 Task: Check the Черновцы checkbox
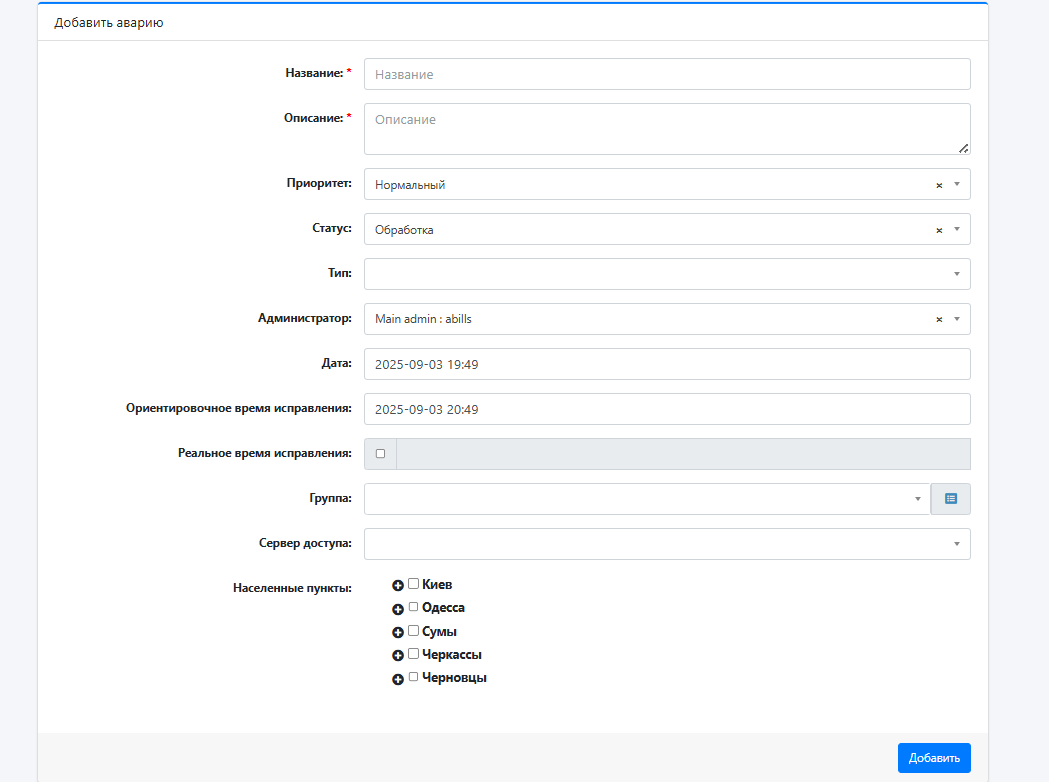point(413,677)
